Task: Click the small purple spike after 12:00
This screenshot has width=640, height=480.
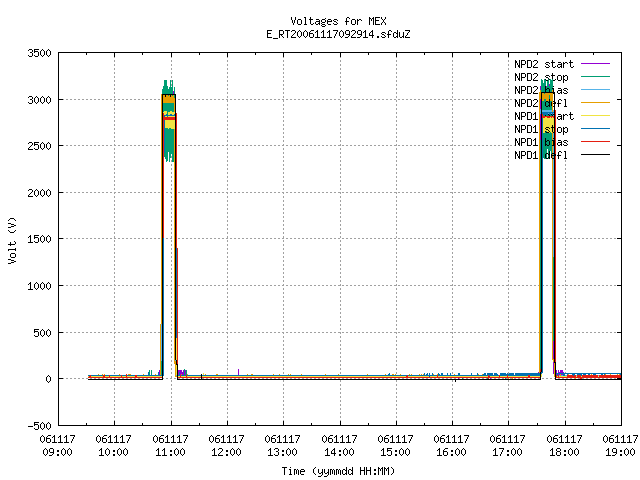Action: pyautogui.click(x=238, y=372)
